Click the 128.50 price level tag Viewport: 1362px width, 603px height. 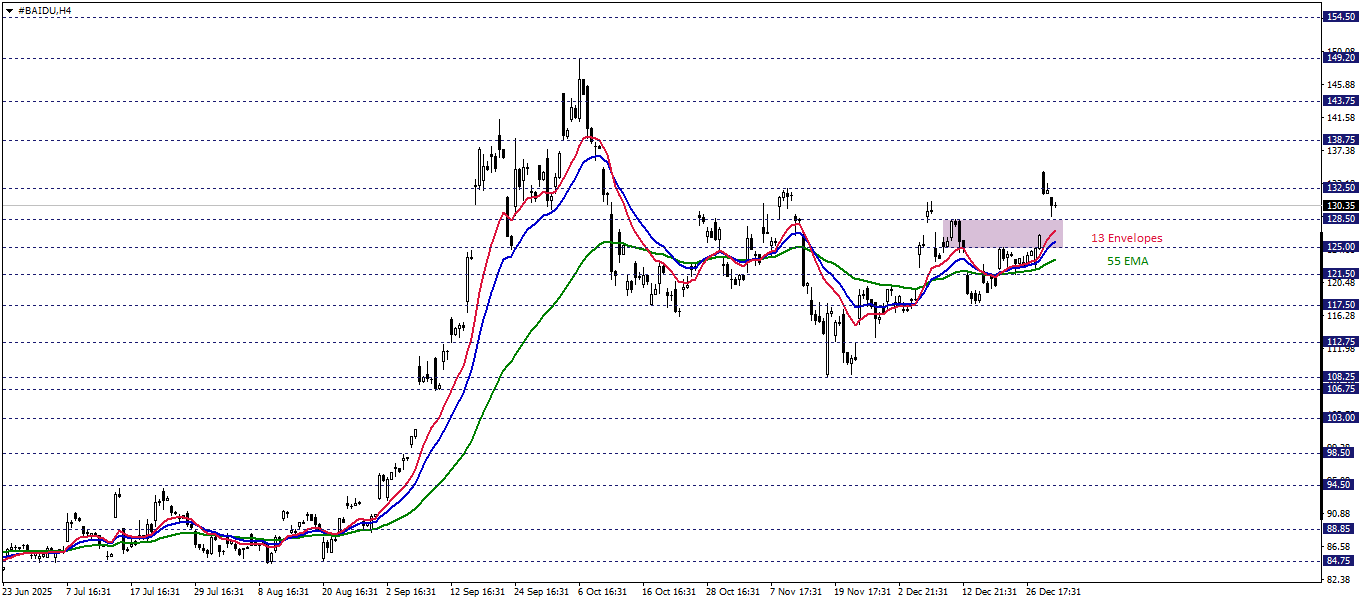pyautogui.click(x=1339, y=218)
